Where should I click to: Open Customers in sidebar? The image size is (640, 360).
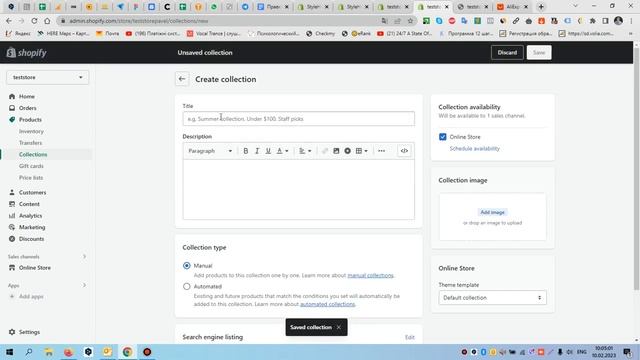[x=32, y=193]
